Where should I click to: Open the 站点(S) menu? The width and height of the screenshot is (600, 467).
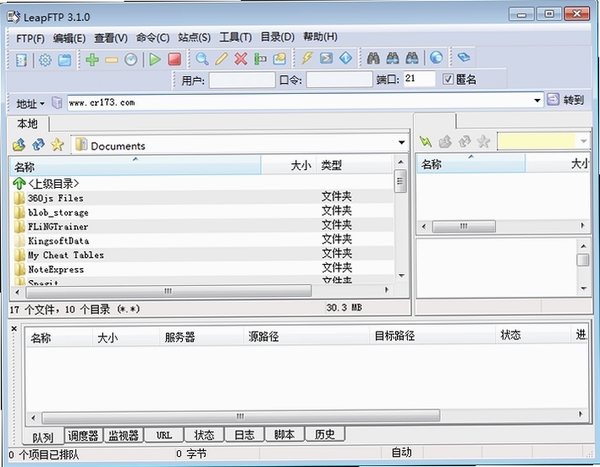(194, 38)
